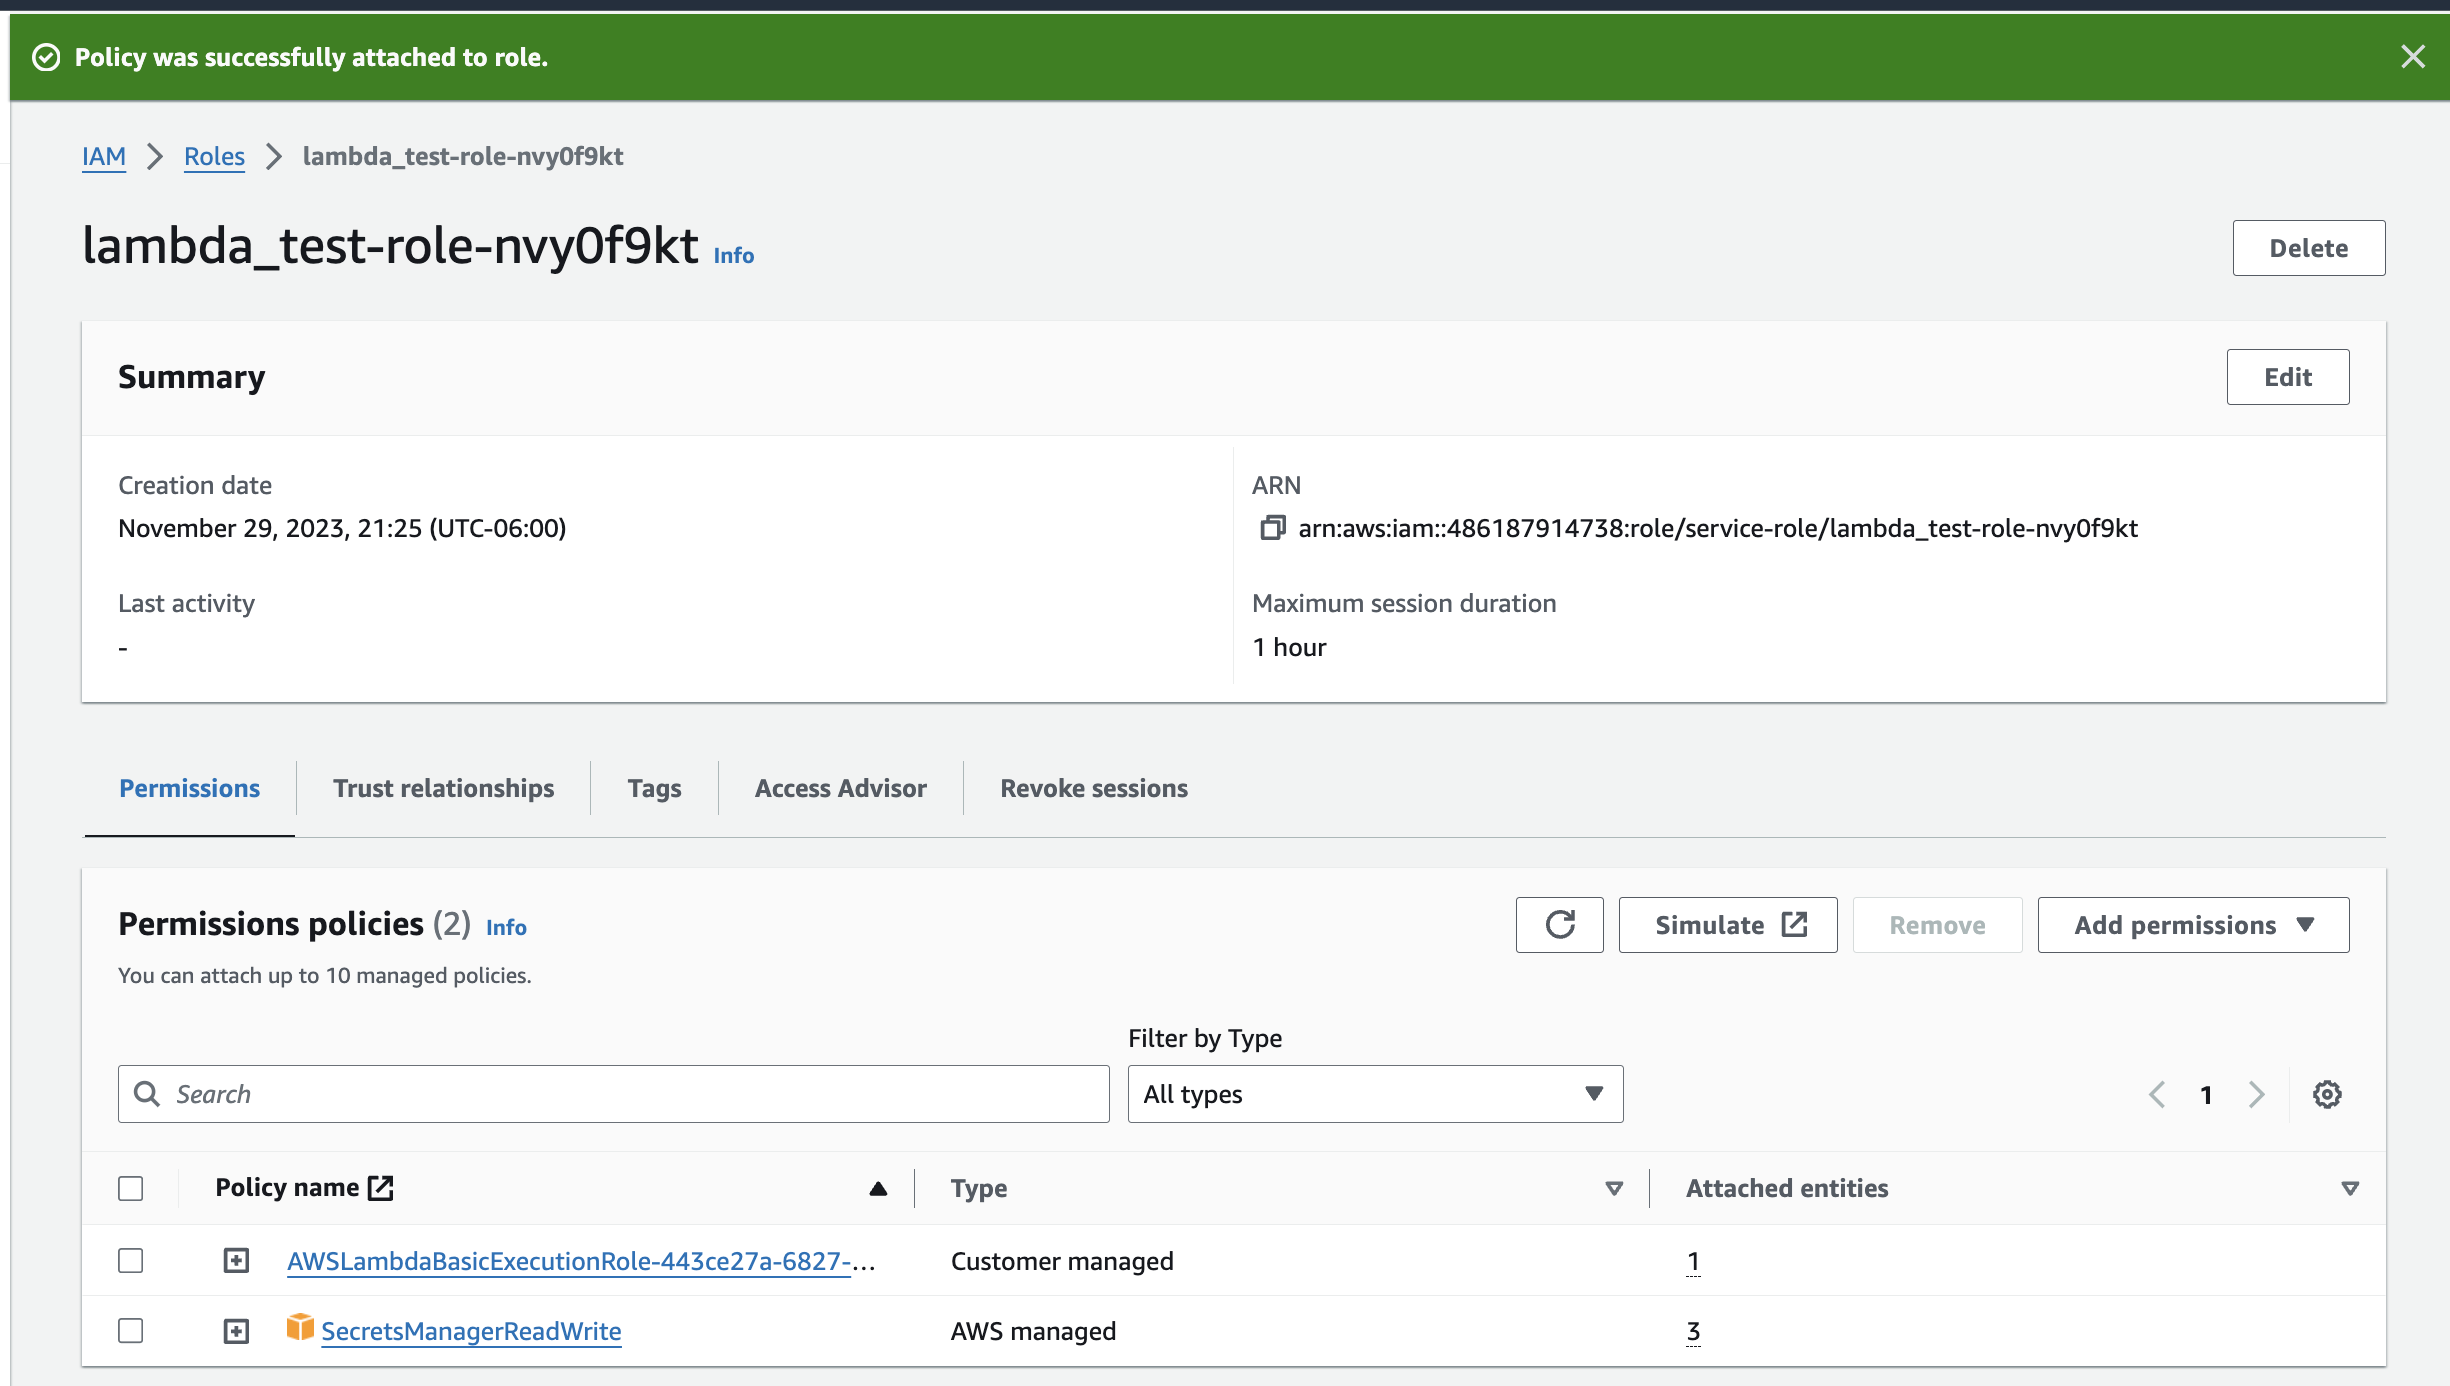The width and height of the screenshot is (2450, 1386).
Task: Click the orange SecretsManagerReadWrite policy icon
Action: pos(299,1327)
